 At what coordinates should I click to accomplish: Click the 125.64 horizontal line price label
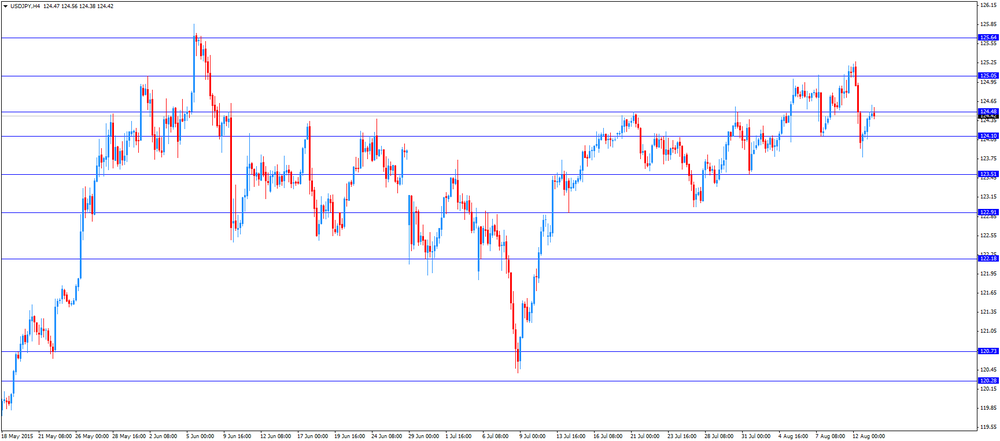click(988, 38)
